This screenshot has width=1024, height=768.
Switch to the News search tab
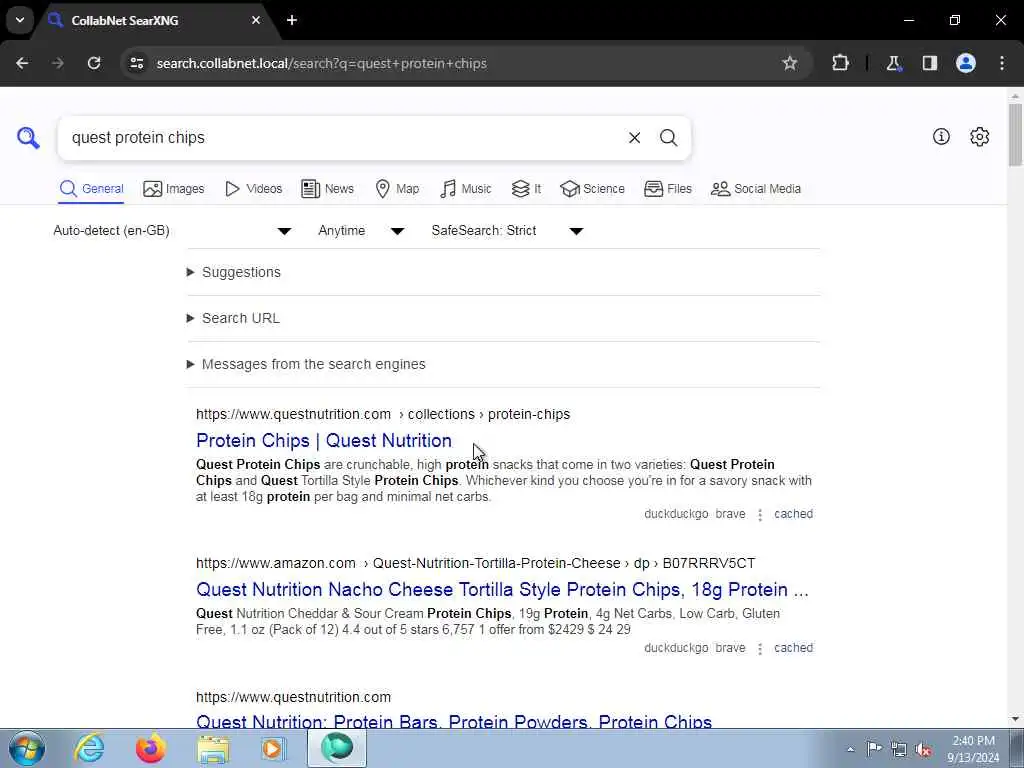327,189
